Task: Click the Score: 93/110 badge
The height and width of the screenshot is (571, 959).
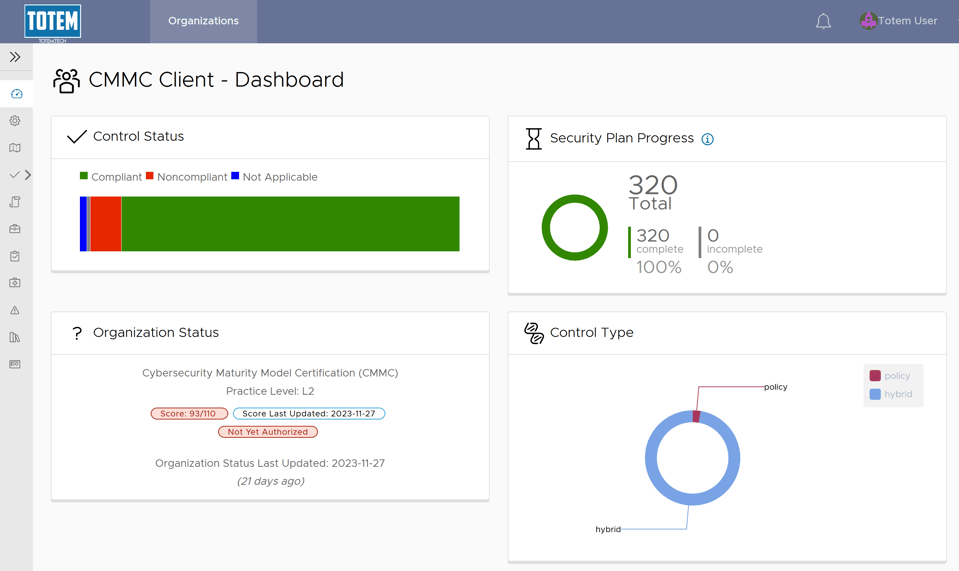Action: click(x=189, y=414)
